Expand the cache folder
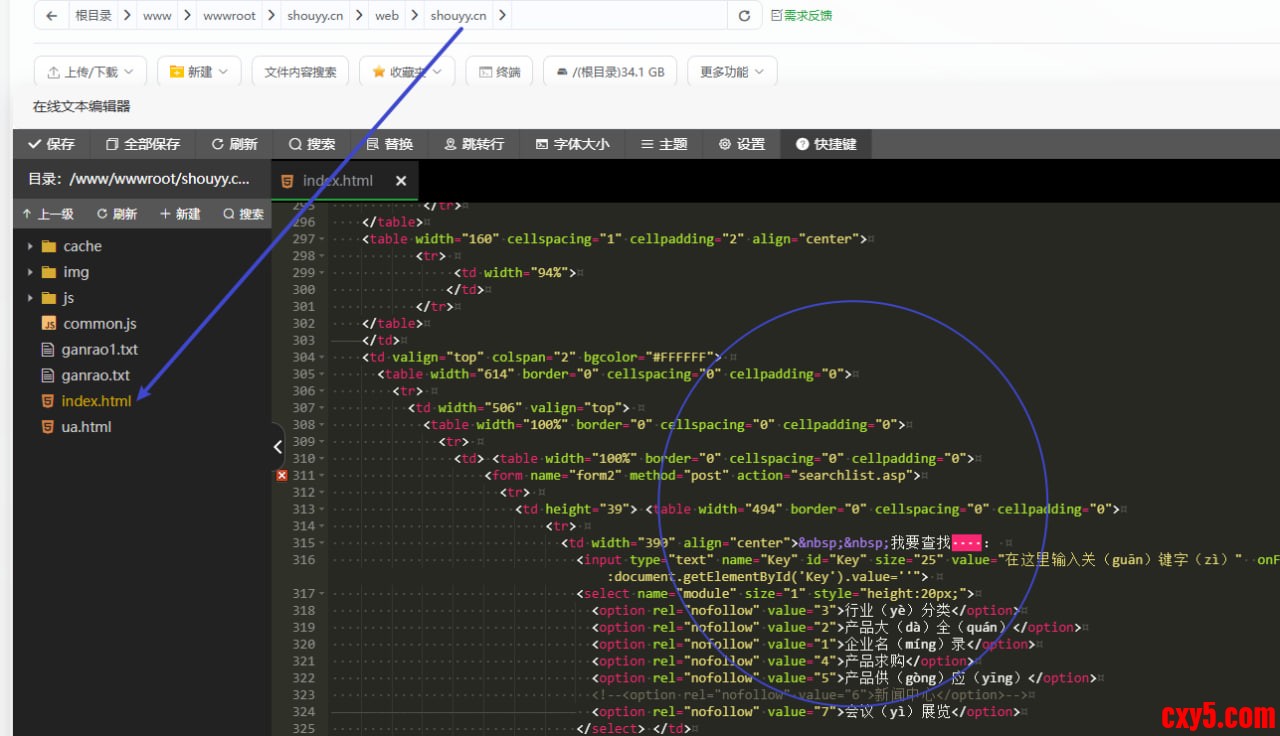Screen dimensions: 1280x736 (x=31, y=246)
